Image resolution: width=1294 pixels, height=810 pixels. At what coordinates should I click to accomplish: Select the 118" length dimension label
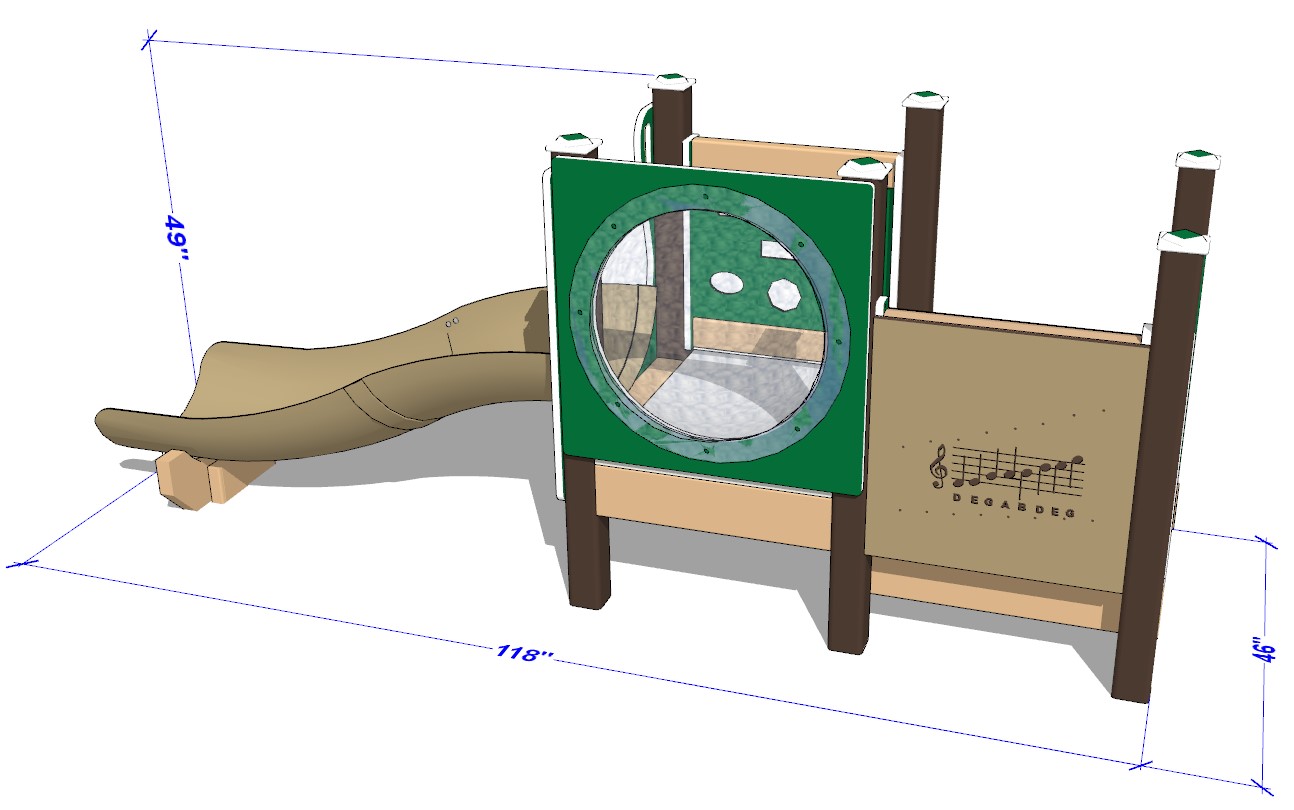coord(524,655)
